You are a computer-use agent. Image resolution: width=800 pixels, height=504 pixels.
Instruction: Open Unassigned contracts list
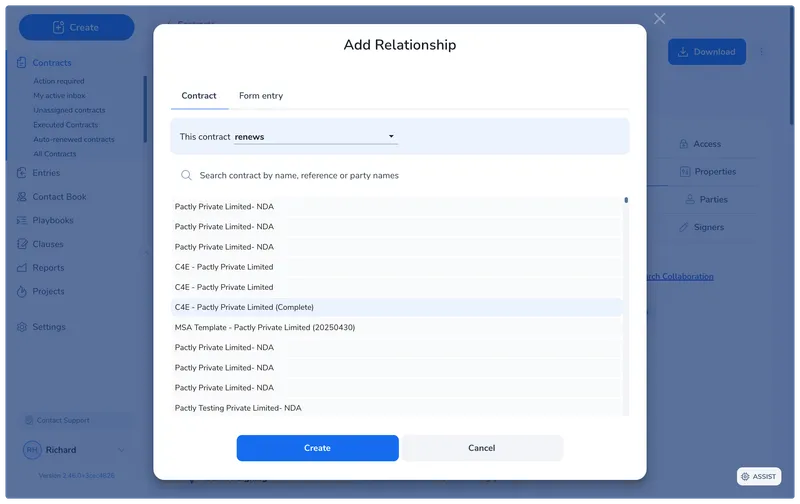(x=69, y=110)
